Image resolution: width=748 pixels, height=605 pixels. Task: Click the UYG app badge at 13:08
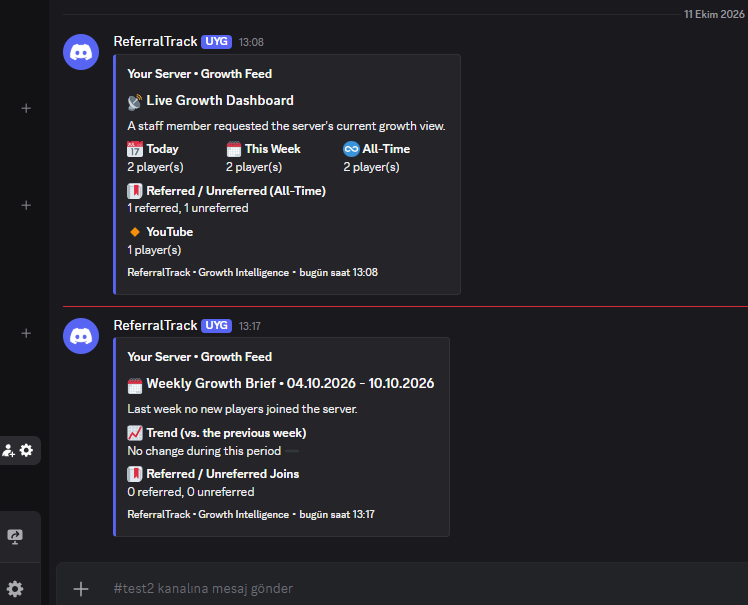coord(216,42)
